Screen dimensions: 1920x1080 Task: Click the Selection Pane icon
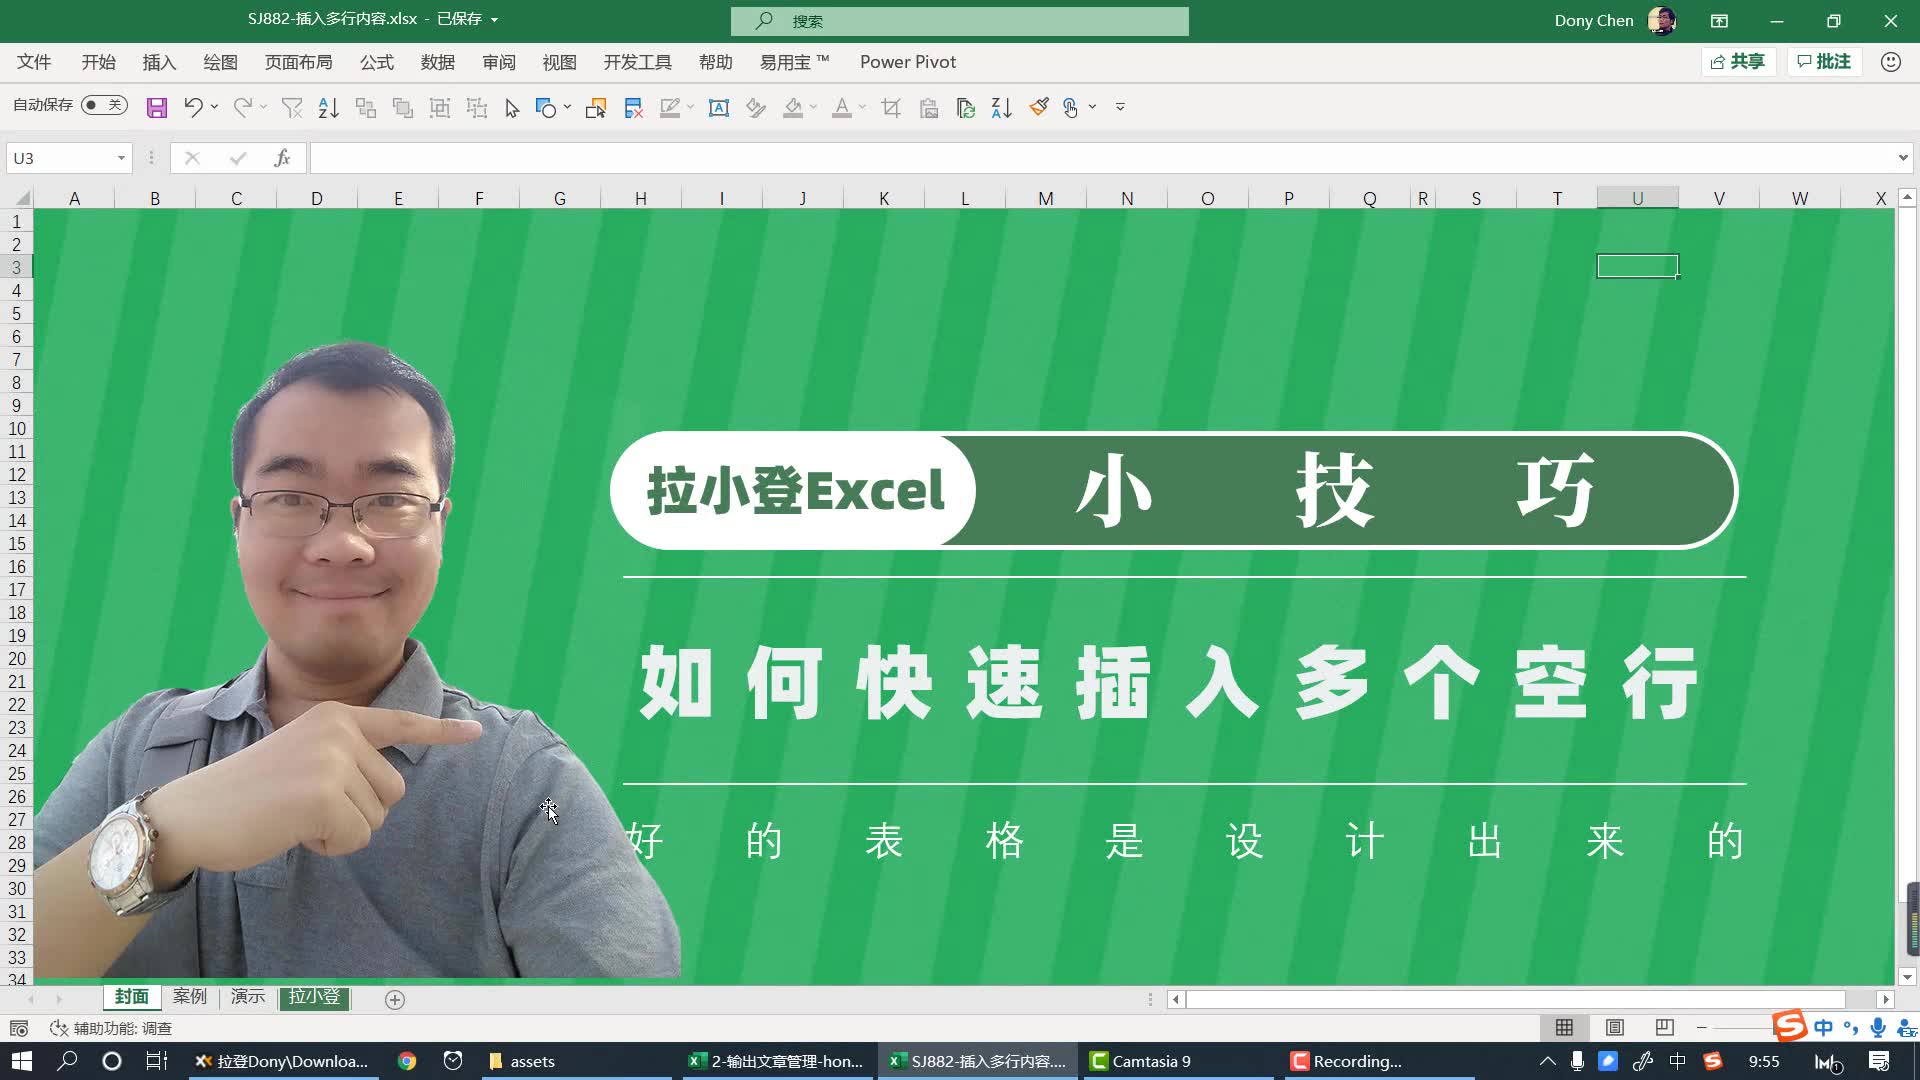click(596, 108)
